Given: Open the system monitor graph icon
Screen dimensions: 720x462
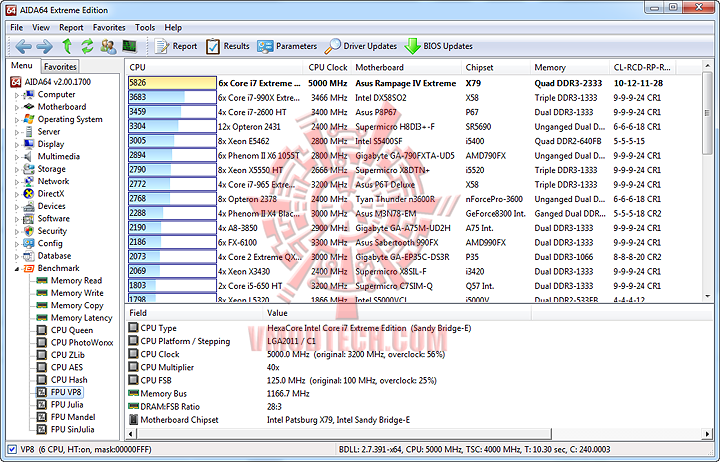Looking at the screenshot, I should 129,46.
